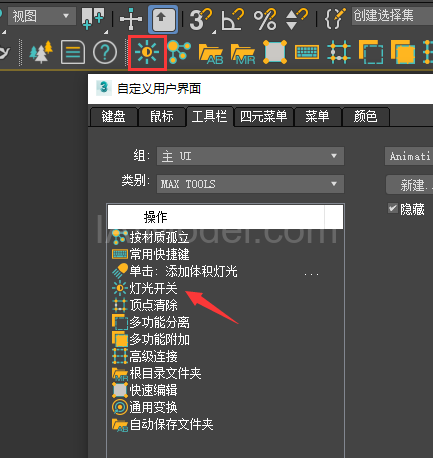Screen dimensions: 433x458
Task: Open the 类别 dropdown showing MAX TOOLS
Action: [250, 184]
